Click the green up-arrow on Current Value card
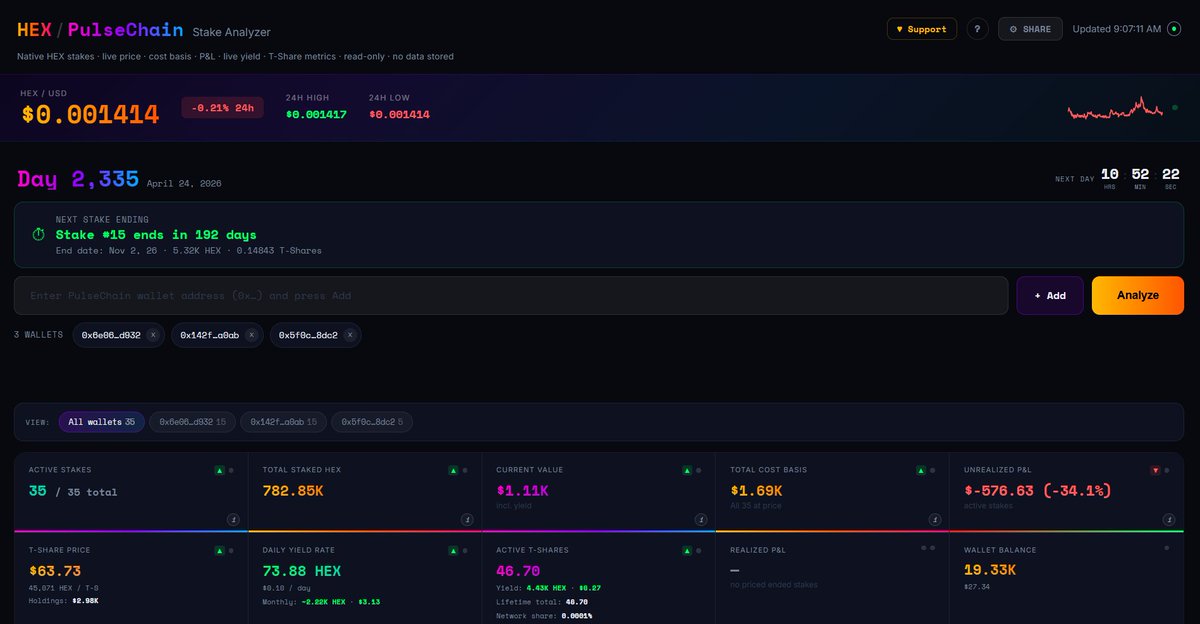The height and width of the screenshot is (624, 1200). point(687,470)
